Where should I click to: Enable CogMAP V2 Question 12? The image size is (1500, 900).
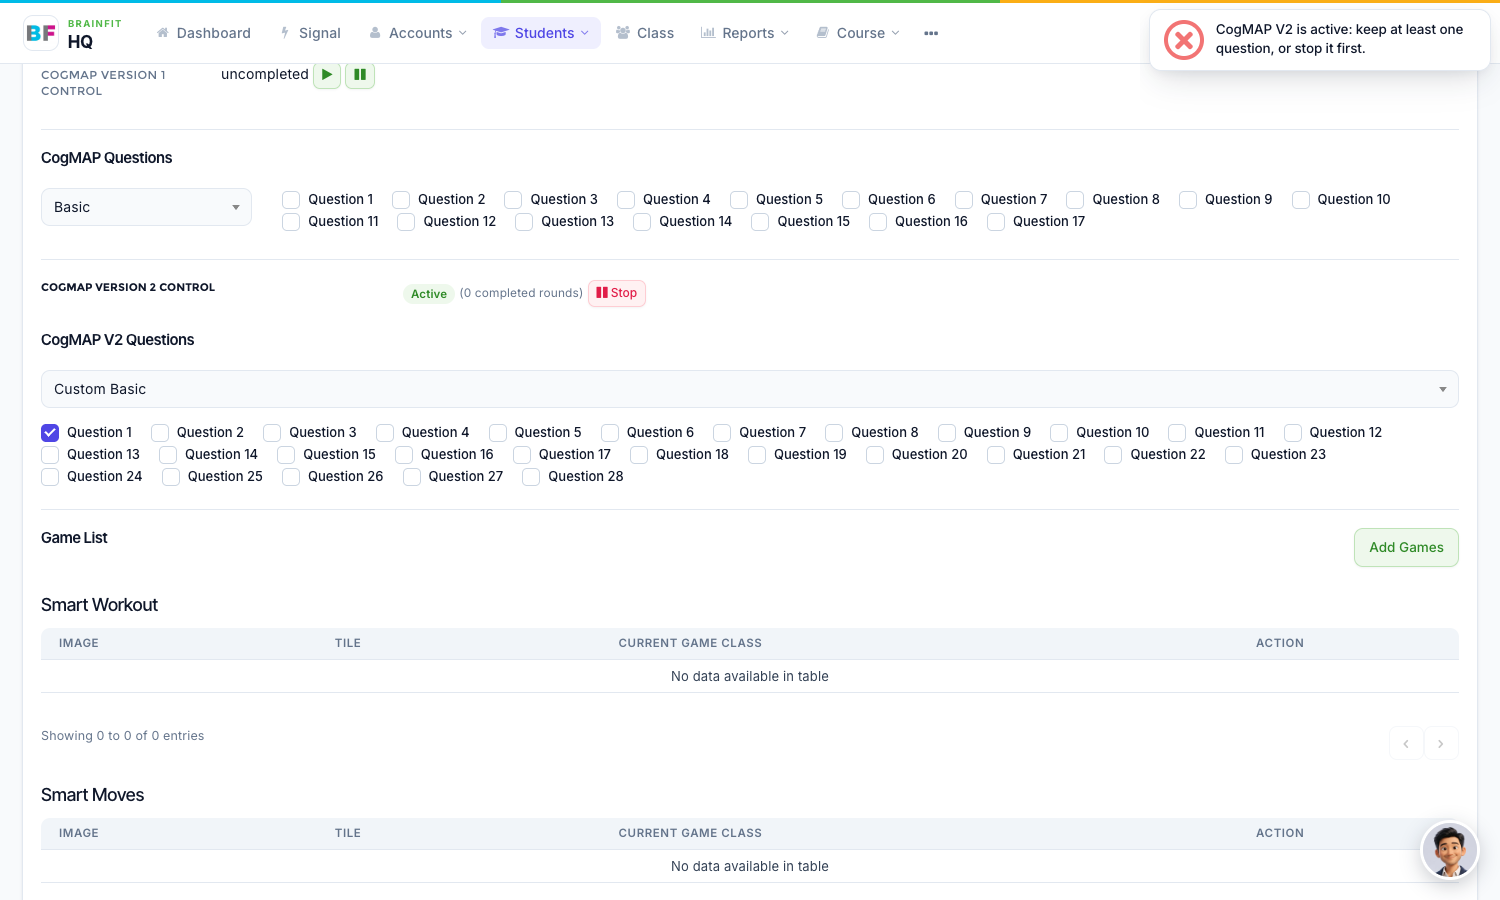coord(1293,433)
